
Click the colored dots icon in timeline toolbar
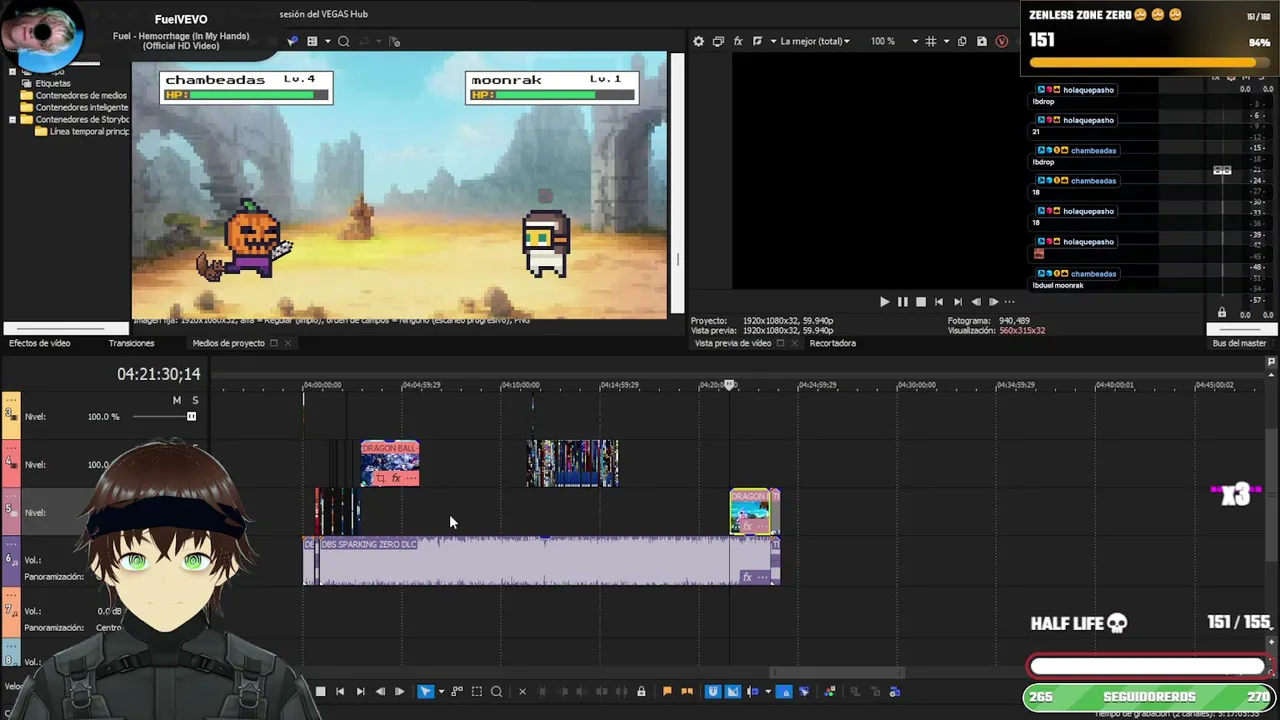click(829, 691)
